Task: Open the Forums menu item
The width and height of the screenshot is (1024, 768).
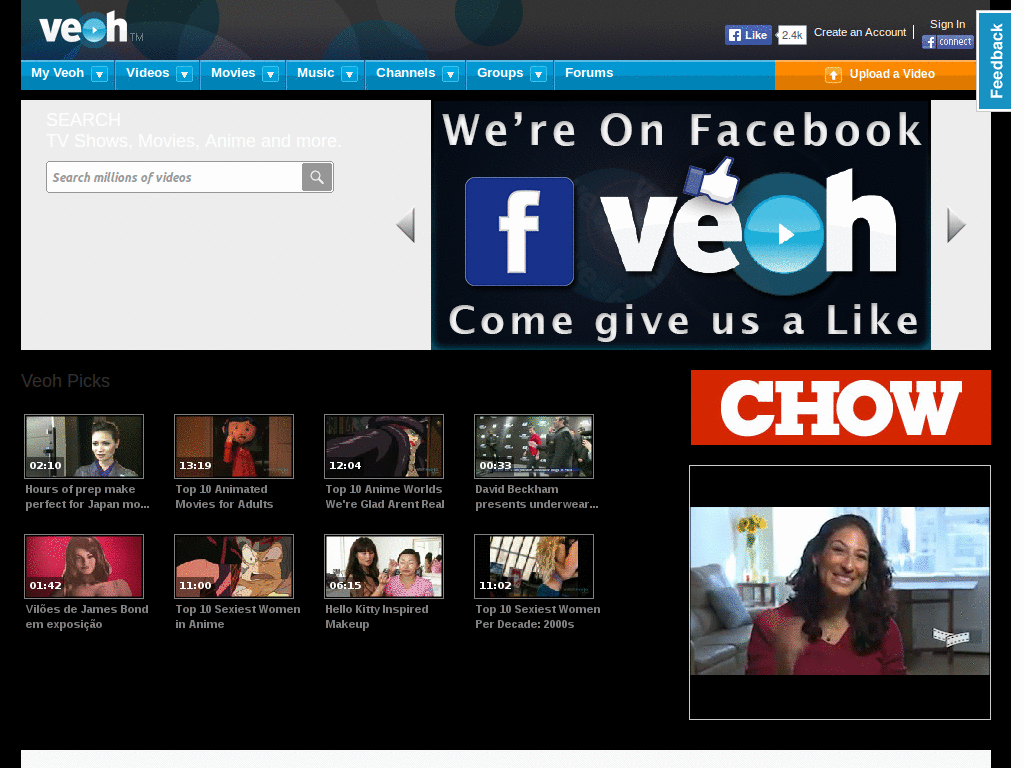Action: click(x=589, y=73)
